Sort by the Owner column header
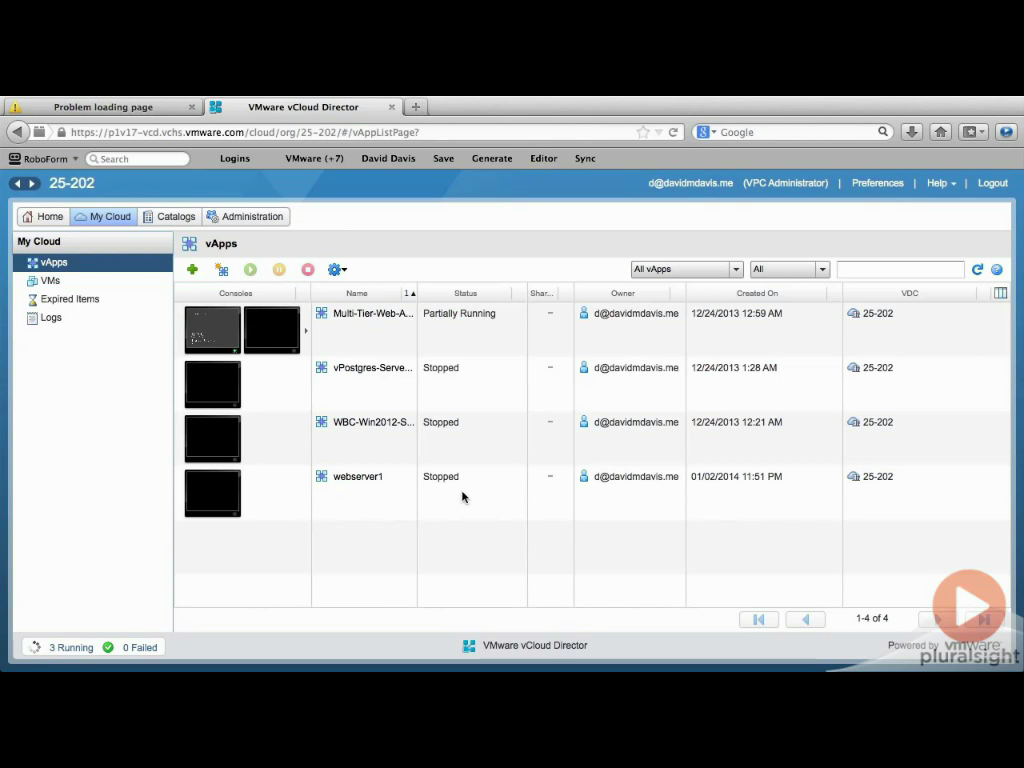 click(x=622, y=293)
